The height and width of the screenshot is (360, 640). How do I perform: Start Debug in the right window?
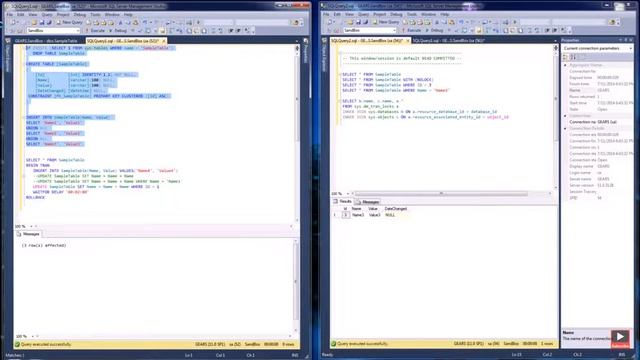coord(434,30)
